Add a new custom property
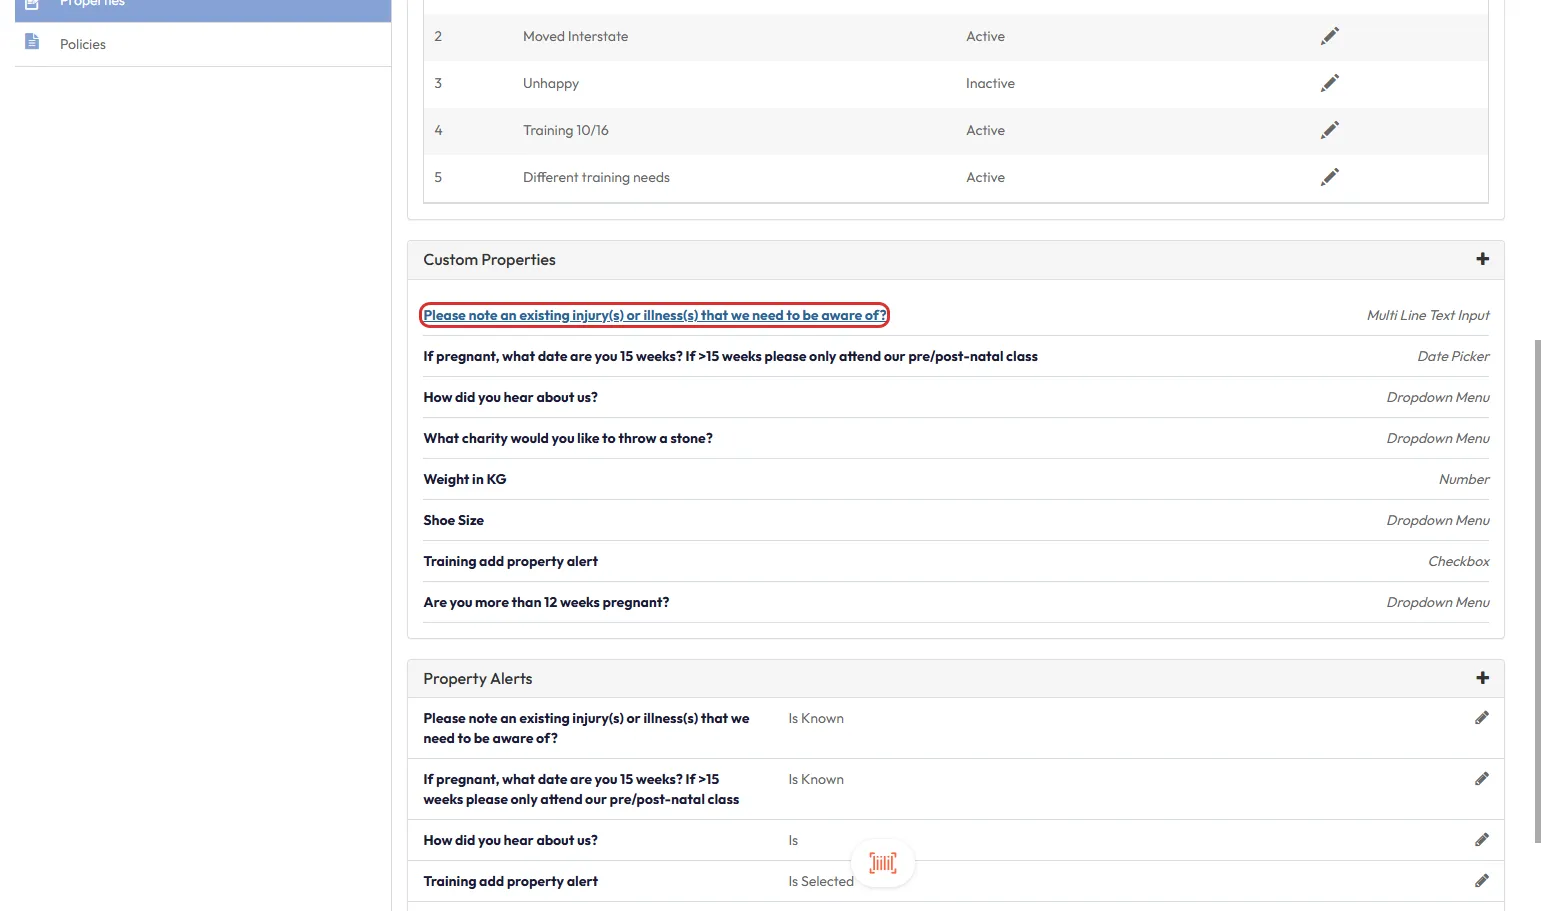 1482,259
